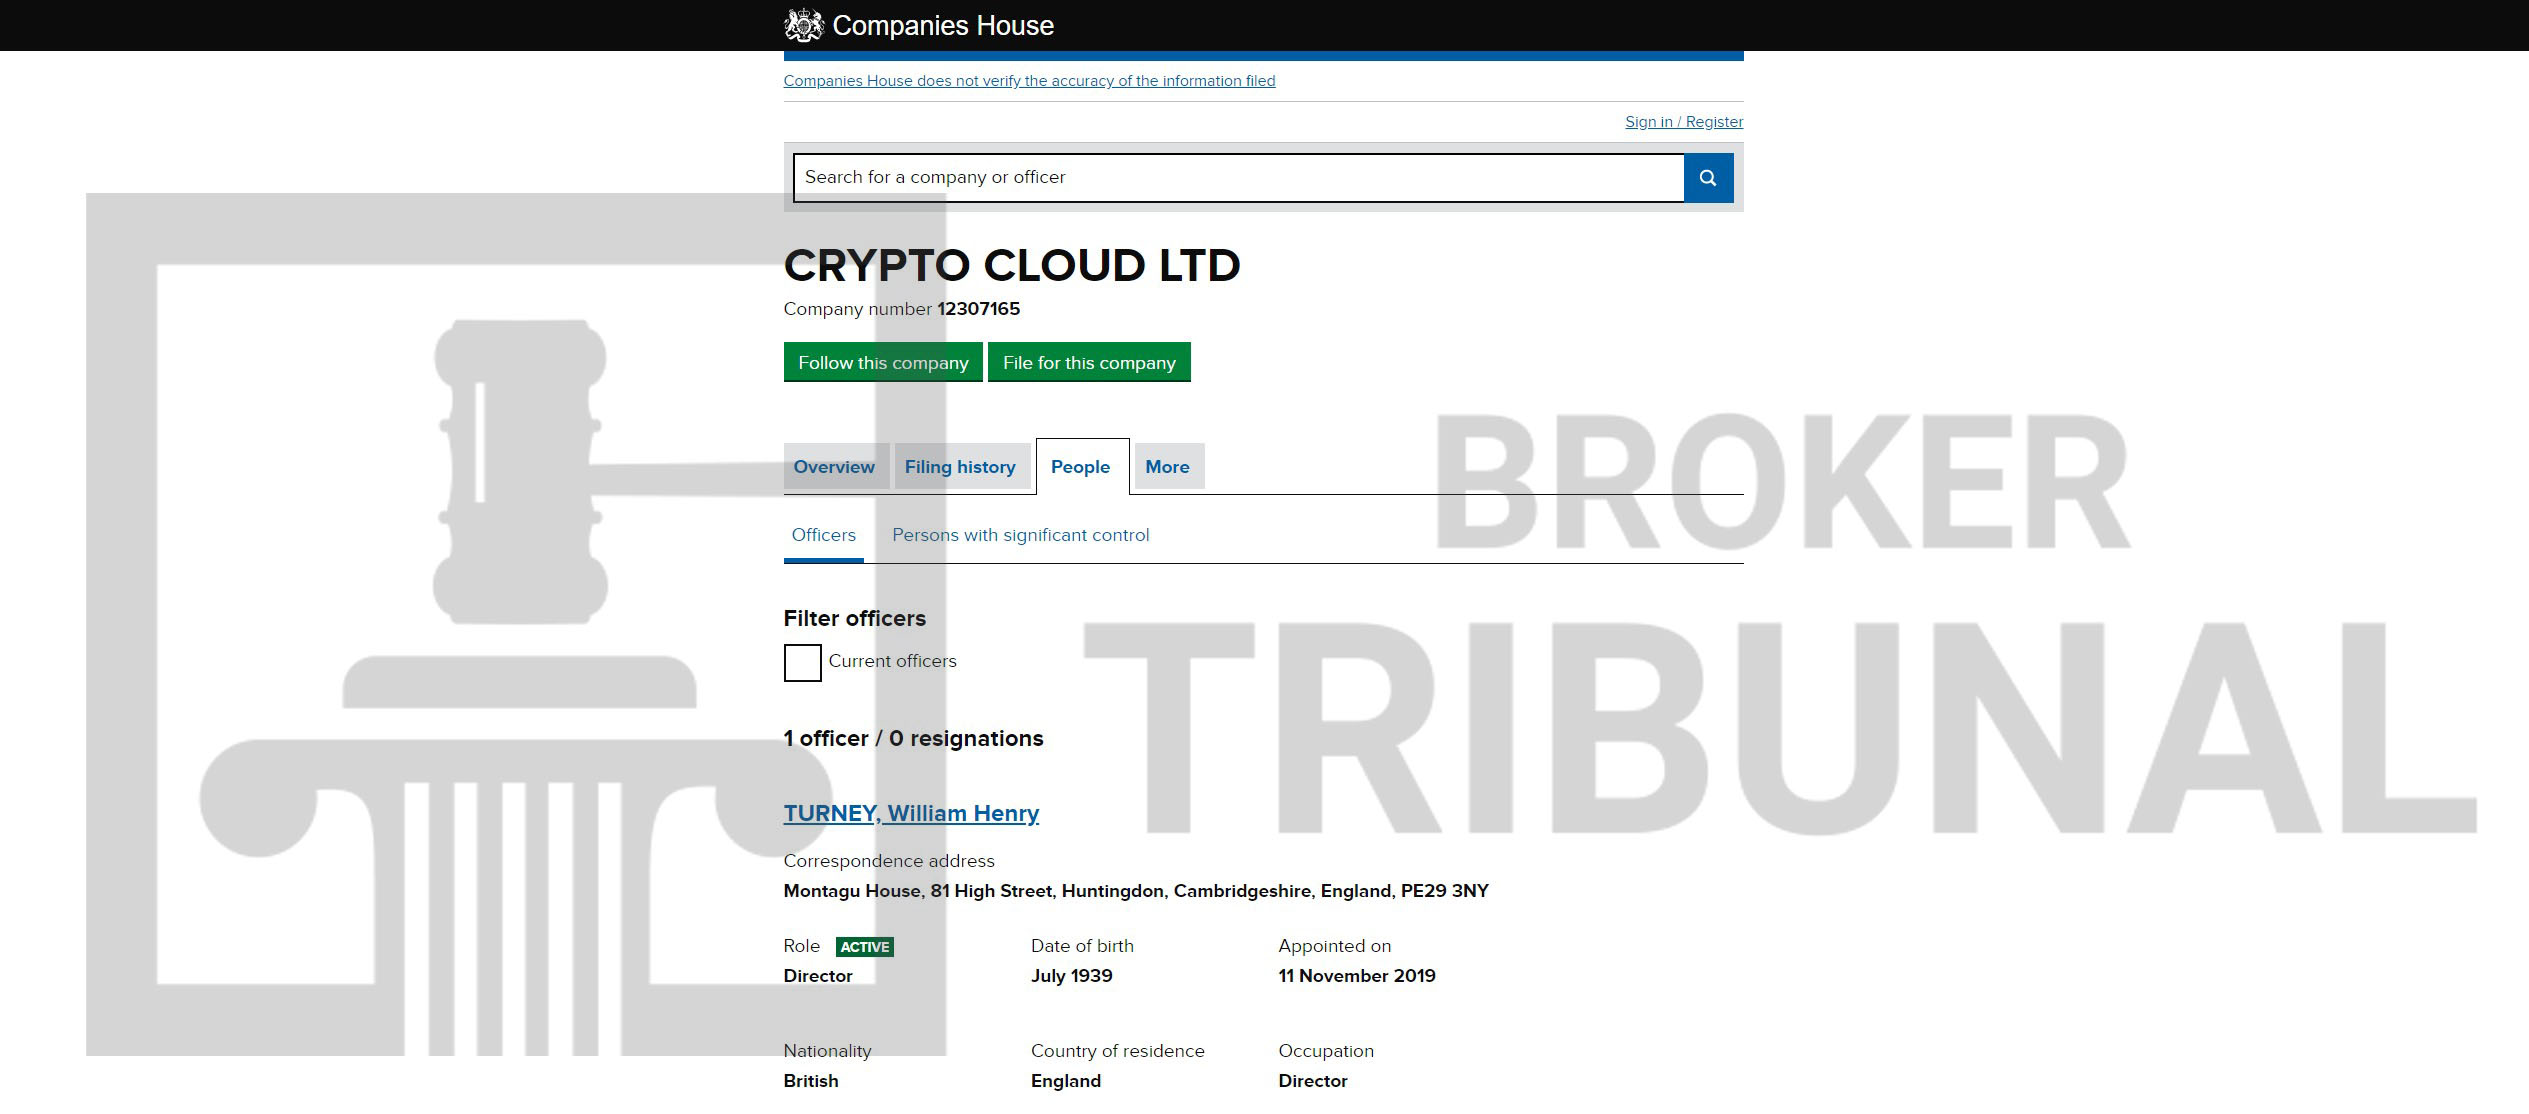Select the Director value under Role
The image size is (2529, 1114).
click(818, 976)
